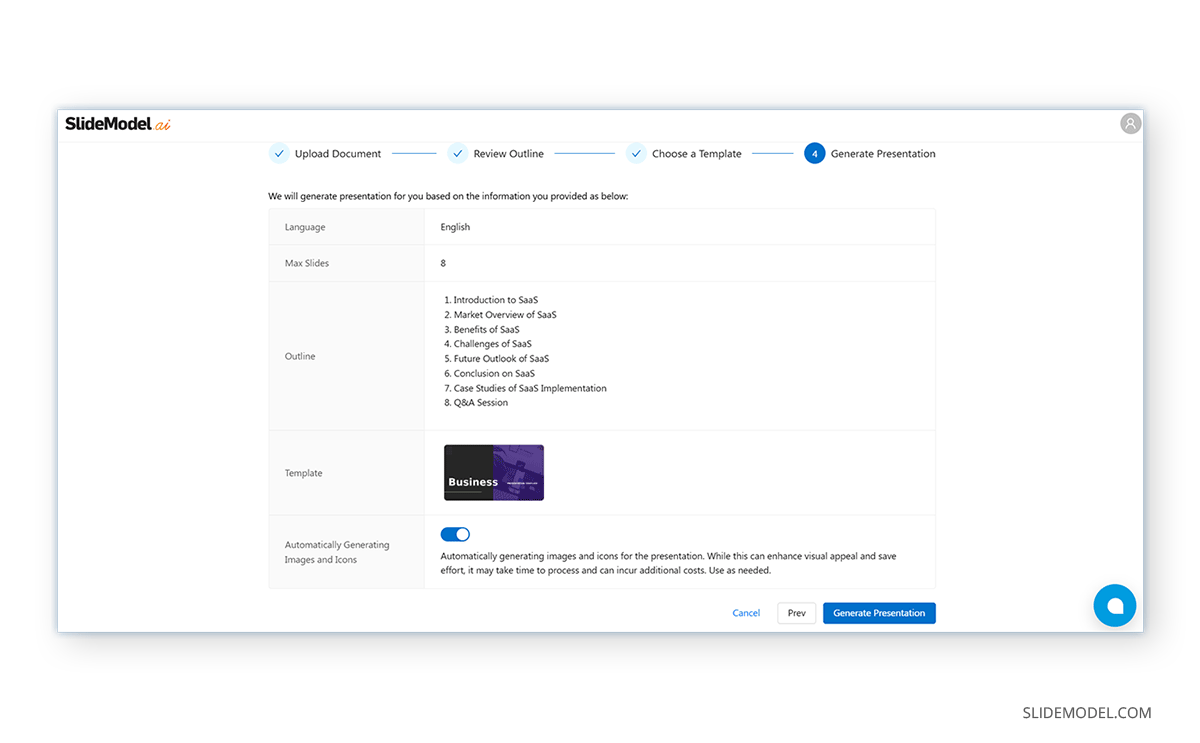The width and height of the screenshot is (1200, 743).
Task: Go to the Upload Document step
Action: click(338, 153)
